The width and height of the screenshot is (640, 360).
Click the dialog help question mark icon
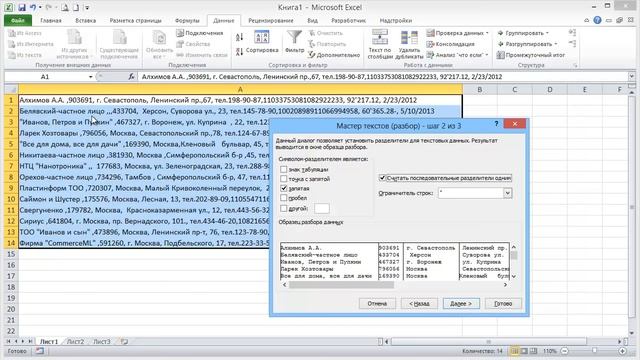pyautogui.click(x=496, y=123)
